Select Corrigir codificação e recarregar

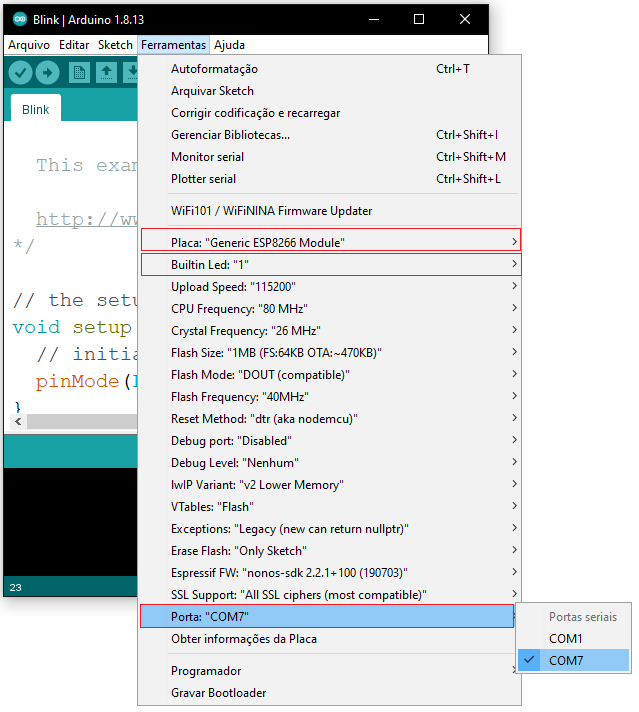click(x=330, y=113)
